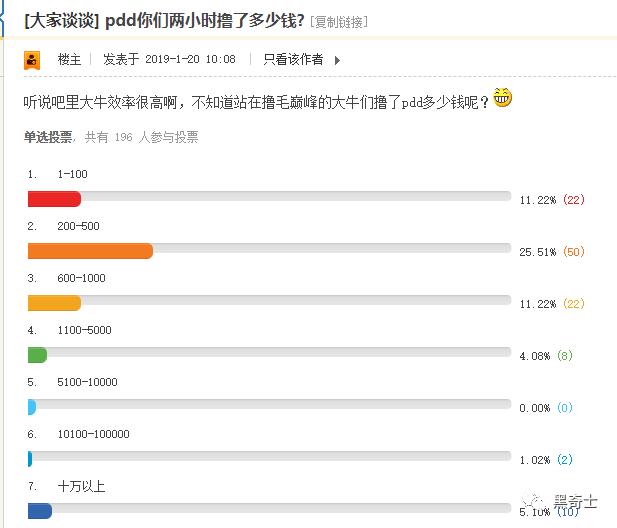Click the dark blue 十万以上 poll bar
Viewport: 617px width, 528px height.
pos(40,511)
